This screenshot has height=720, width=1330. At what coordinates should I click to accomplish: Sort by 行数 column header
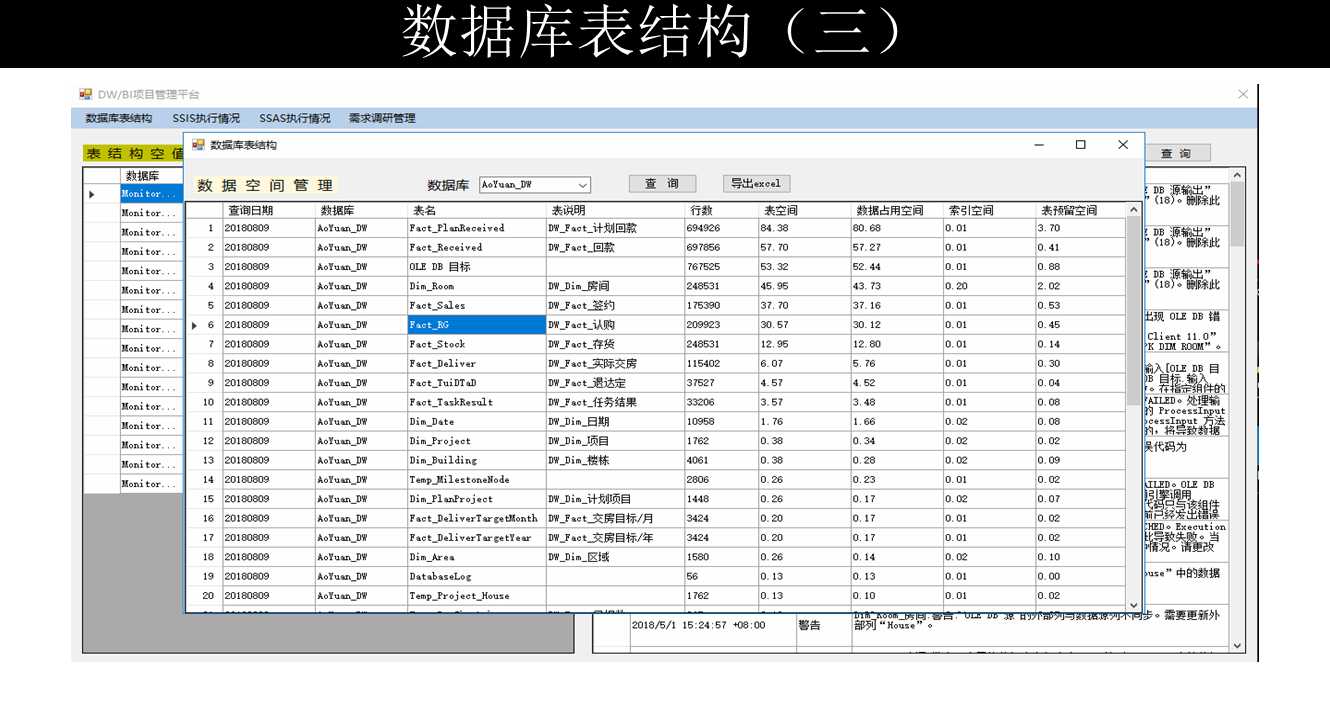tap(721, 210)
